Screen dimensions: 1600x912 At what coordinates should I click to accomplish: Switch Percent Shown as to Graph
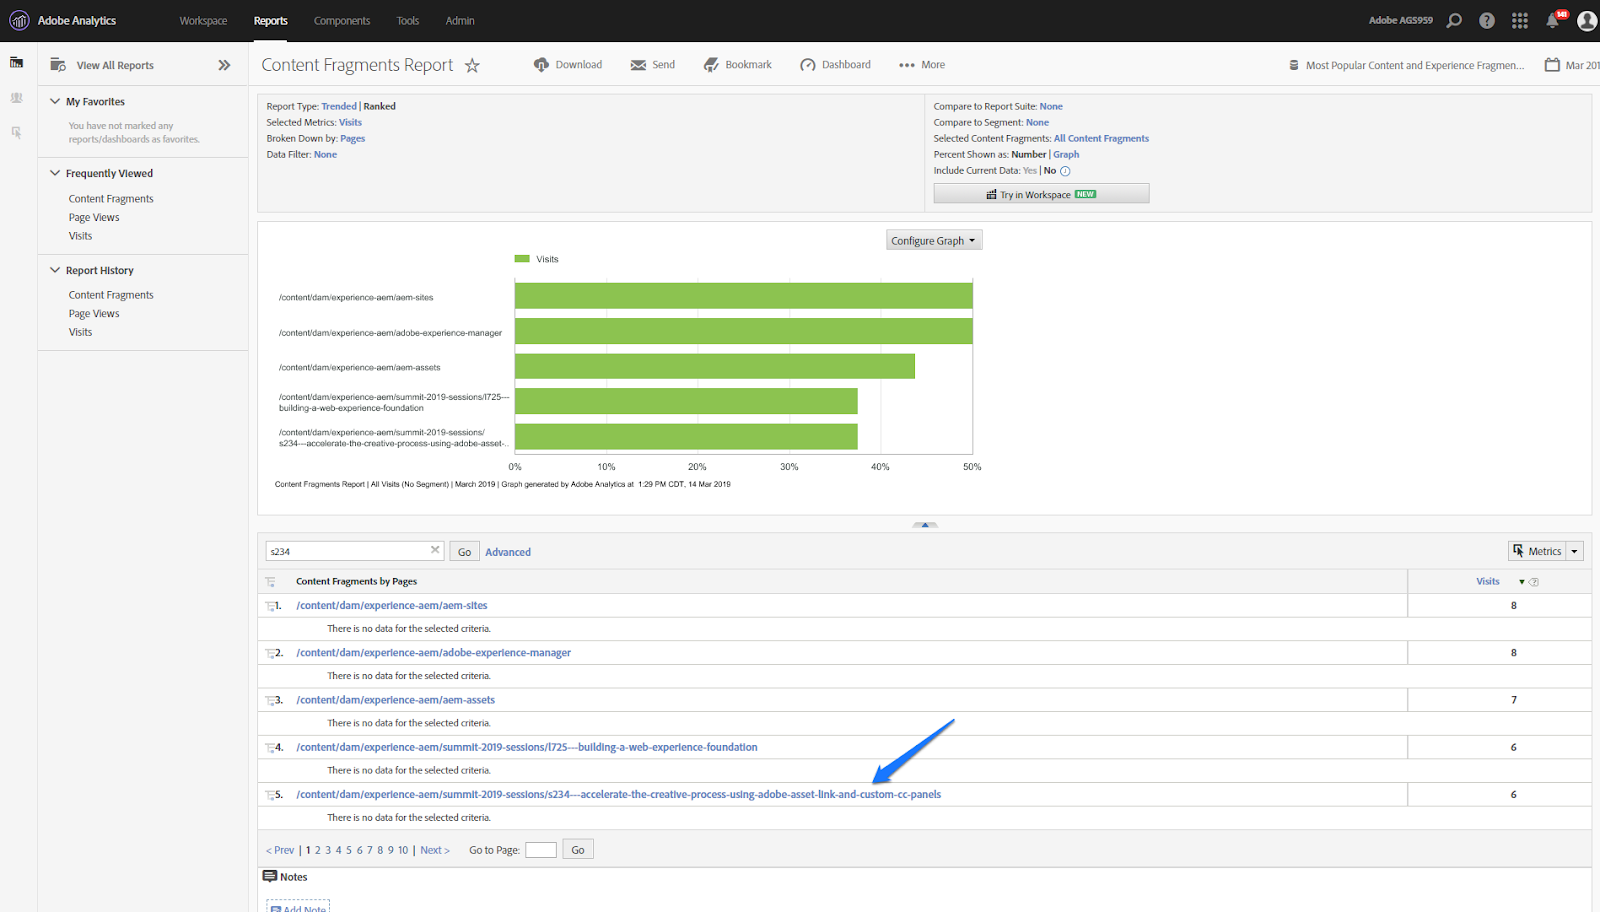click(x=1066, y=154)
